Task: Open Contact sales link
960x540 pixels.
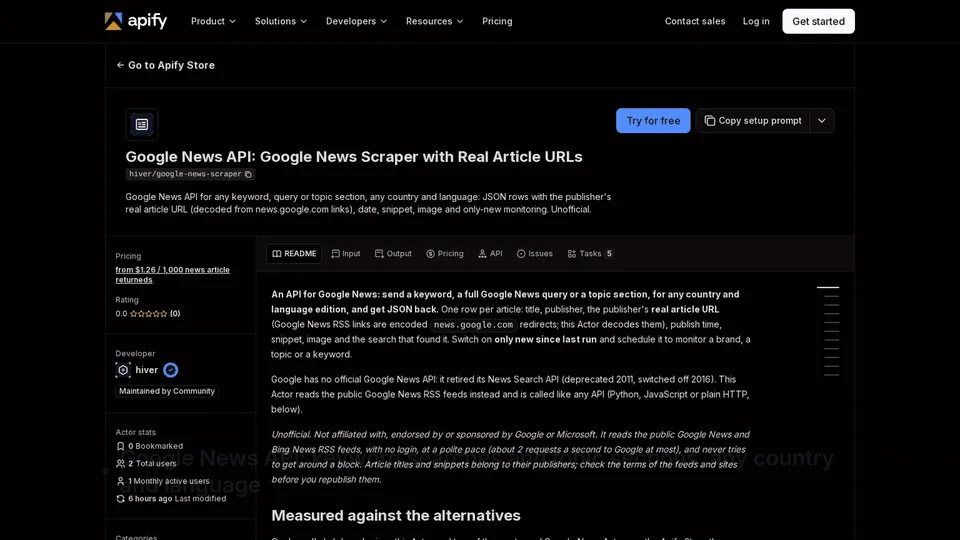Action: pos(695,21)
